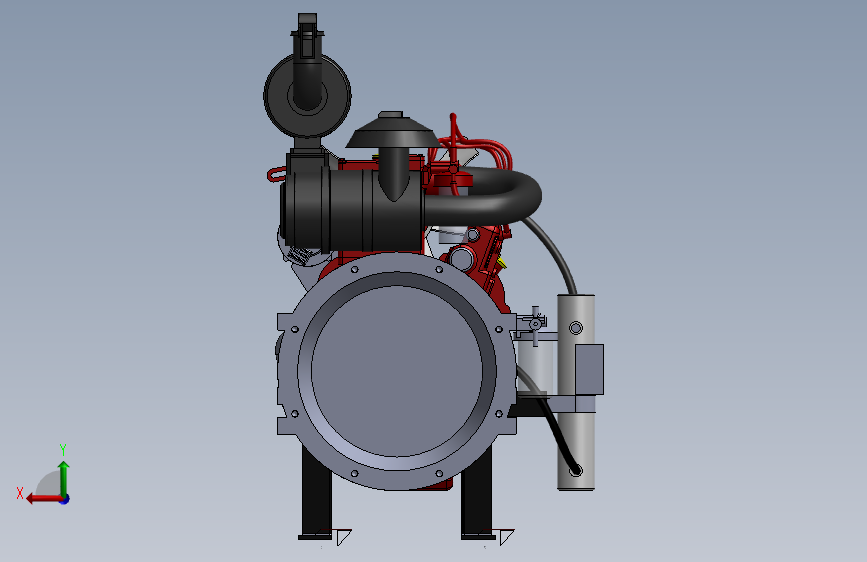
Task: Select the black horizontal air cleaner cylinder
Action: point(353,209)
